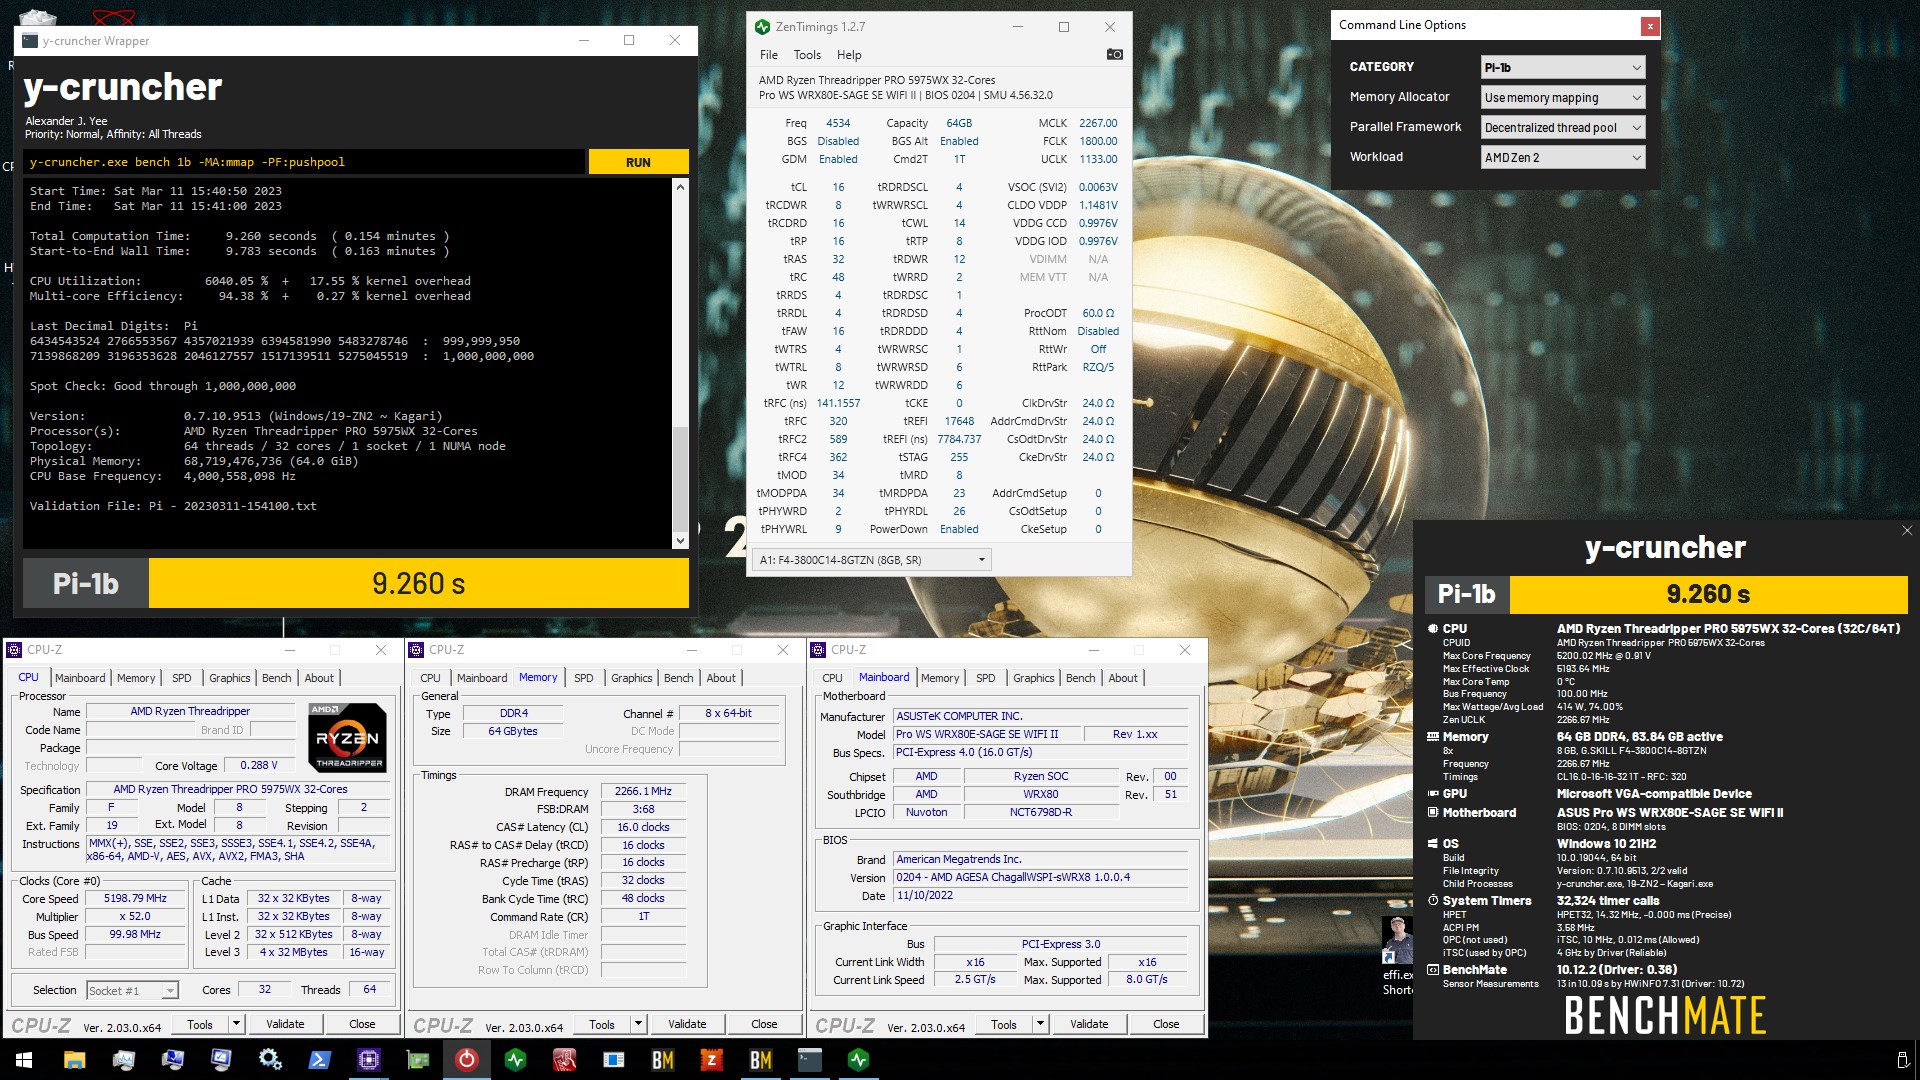The height and width of the screenshot is (1080, 1920).
Task: Click the tRFC (ns) value 141.1557 in ZenTimings
Action: coord(838,403)
